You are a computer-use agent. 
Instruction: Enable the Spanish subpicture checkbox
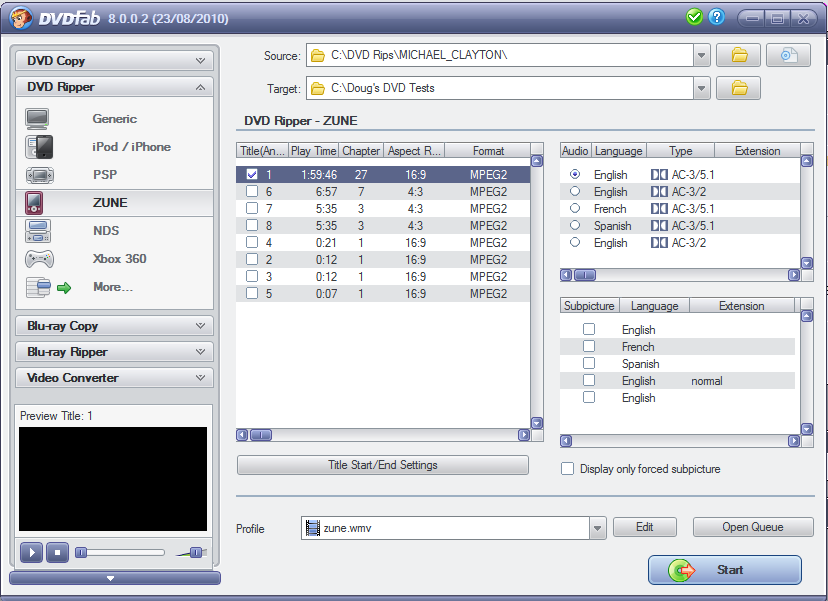(589, 363)
